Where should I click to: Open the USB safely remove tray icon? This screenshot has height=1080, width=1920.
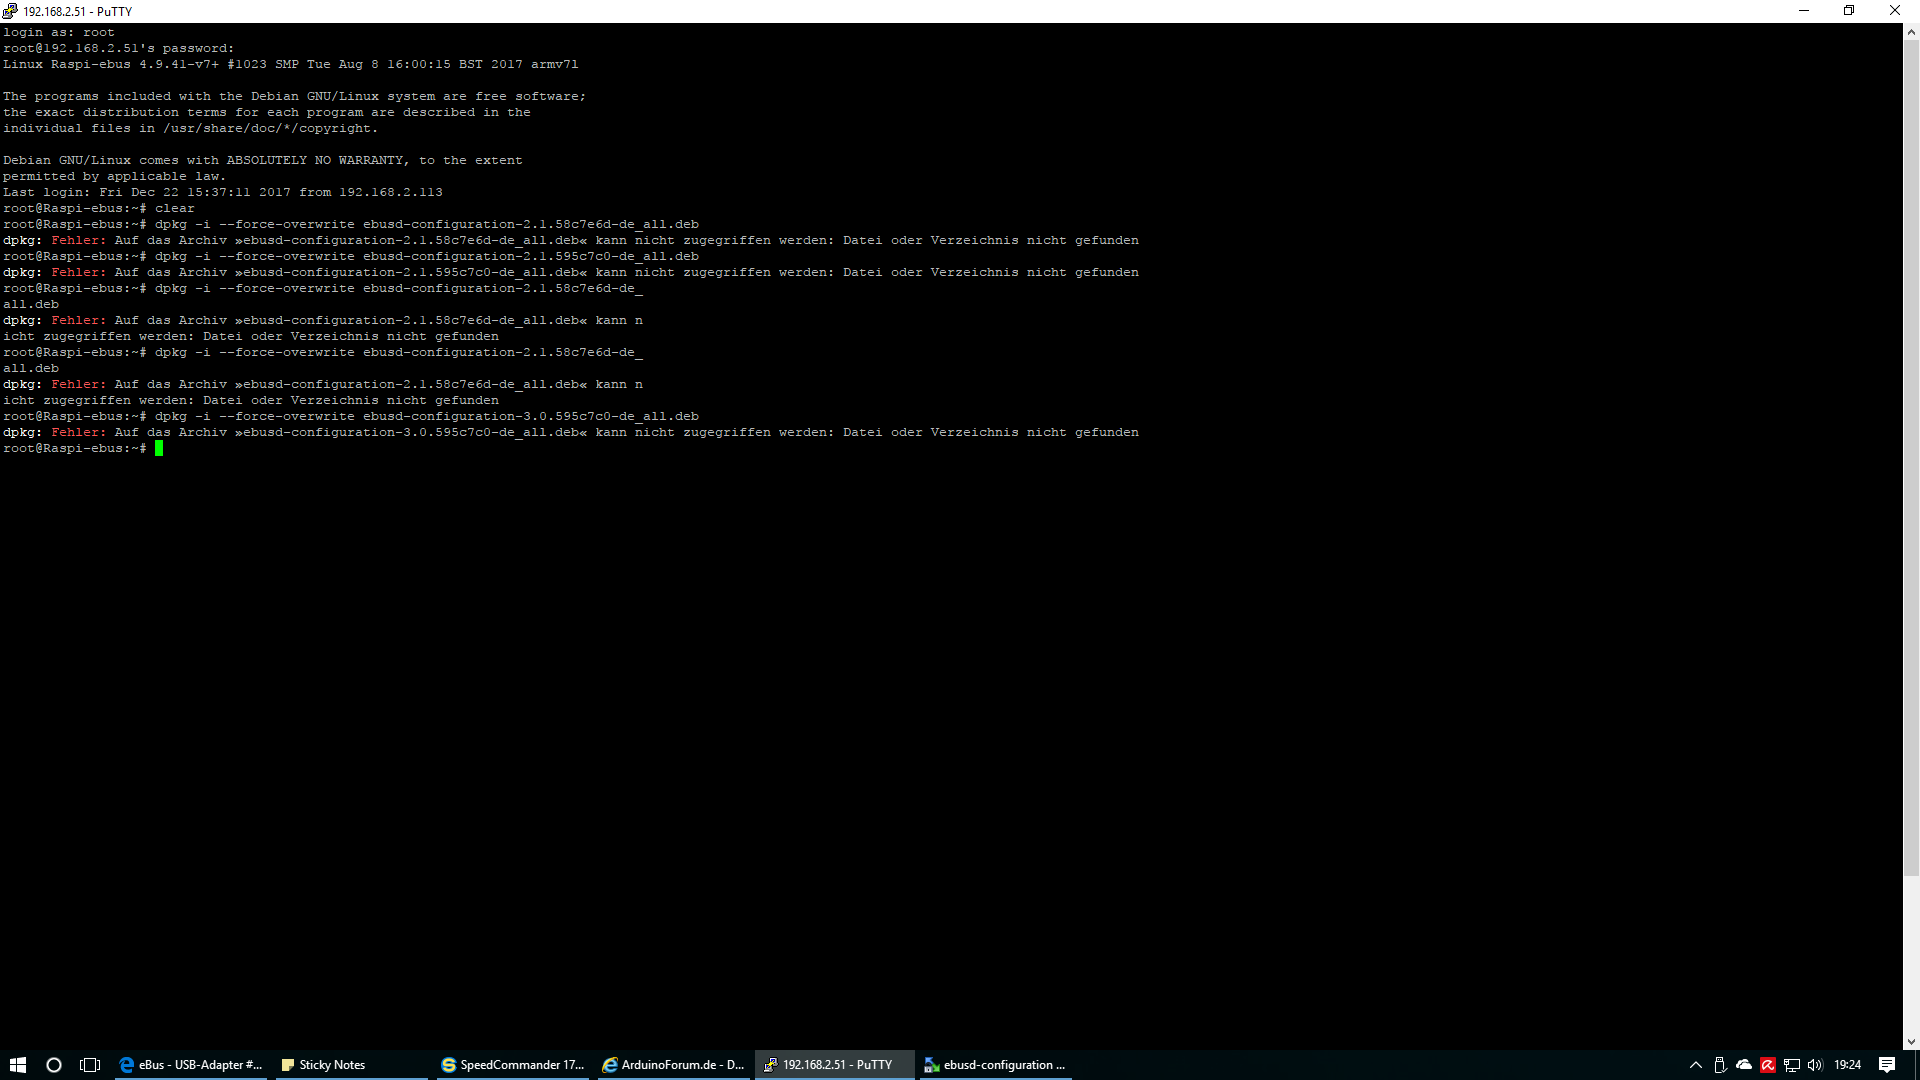(1720, 1065)
